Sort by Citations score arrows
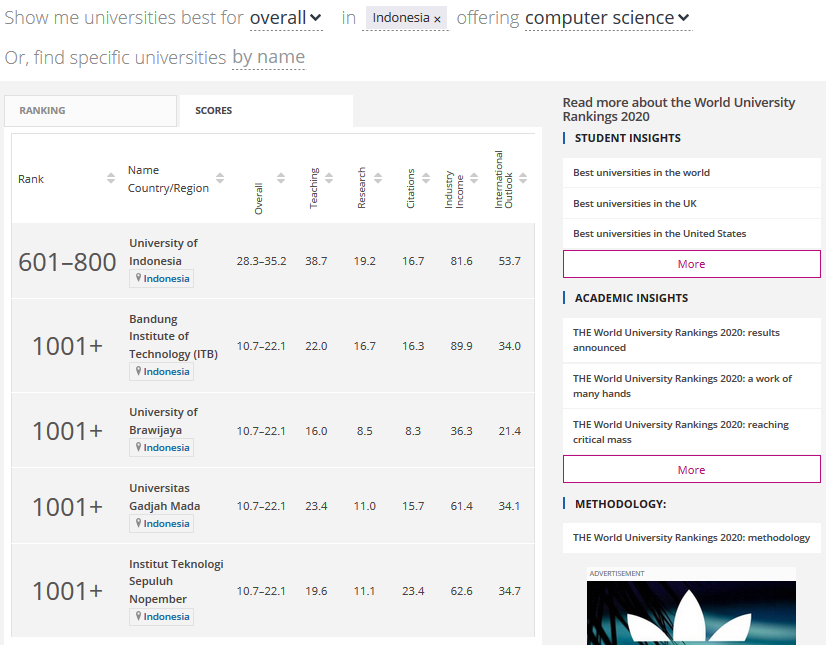Image resolution: width=826 pixels, height=645 pixels. tap(426, 179)
